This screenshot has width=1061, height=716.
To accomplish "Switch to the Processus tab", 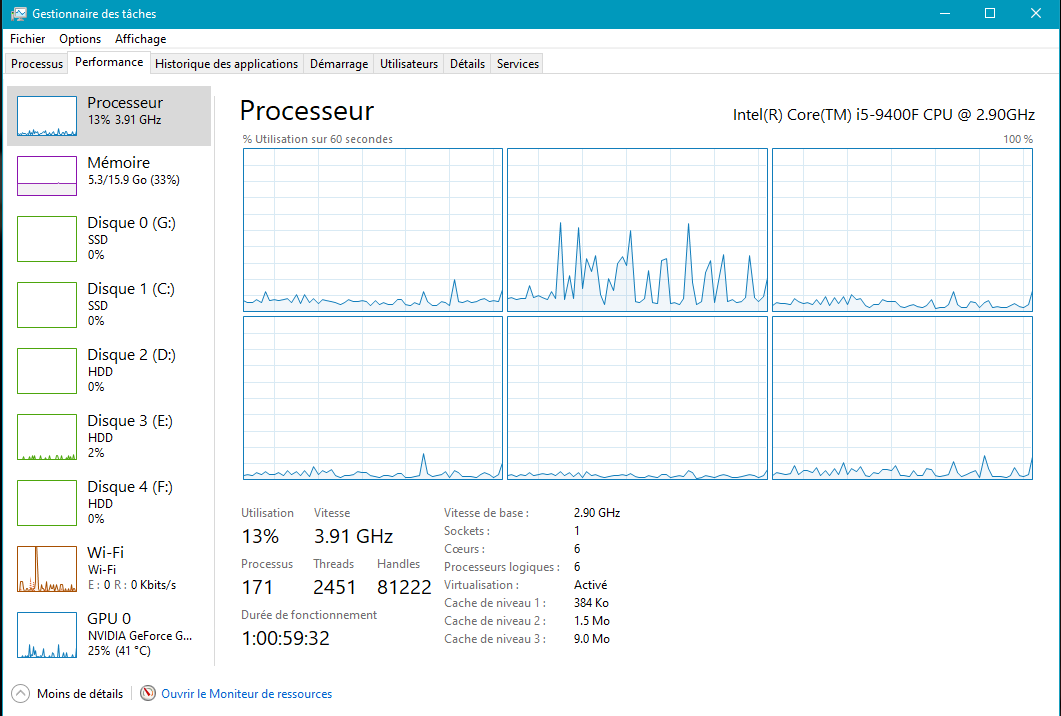I will (x=37, y=64).
